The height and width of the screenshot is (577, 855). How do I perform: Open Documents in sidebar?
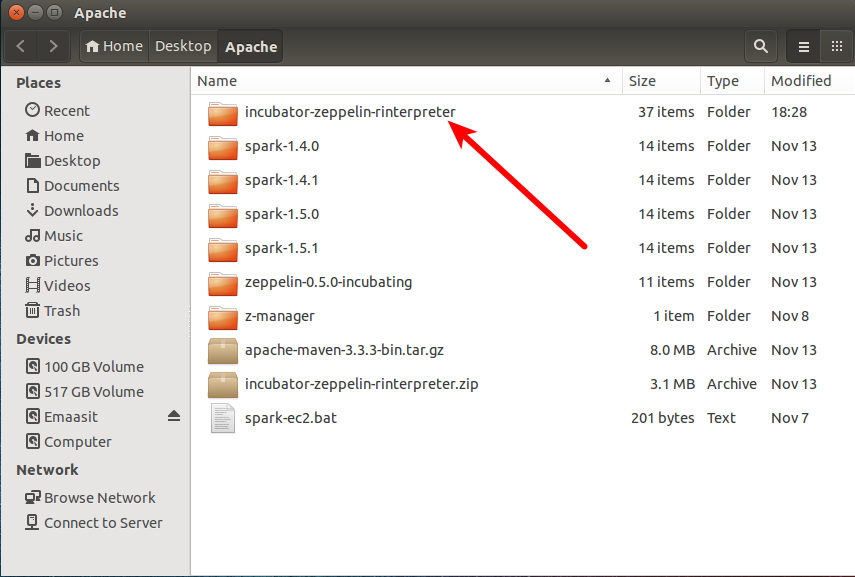click(72, 186)
